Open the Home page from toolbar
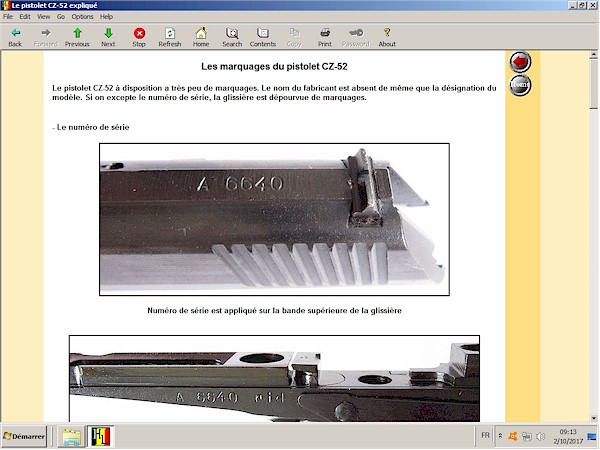 click(201, 38)
